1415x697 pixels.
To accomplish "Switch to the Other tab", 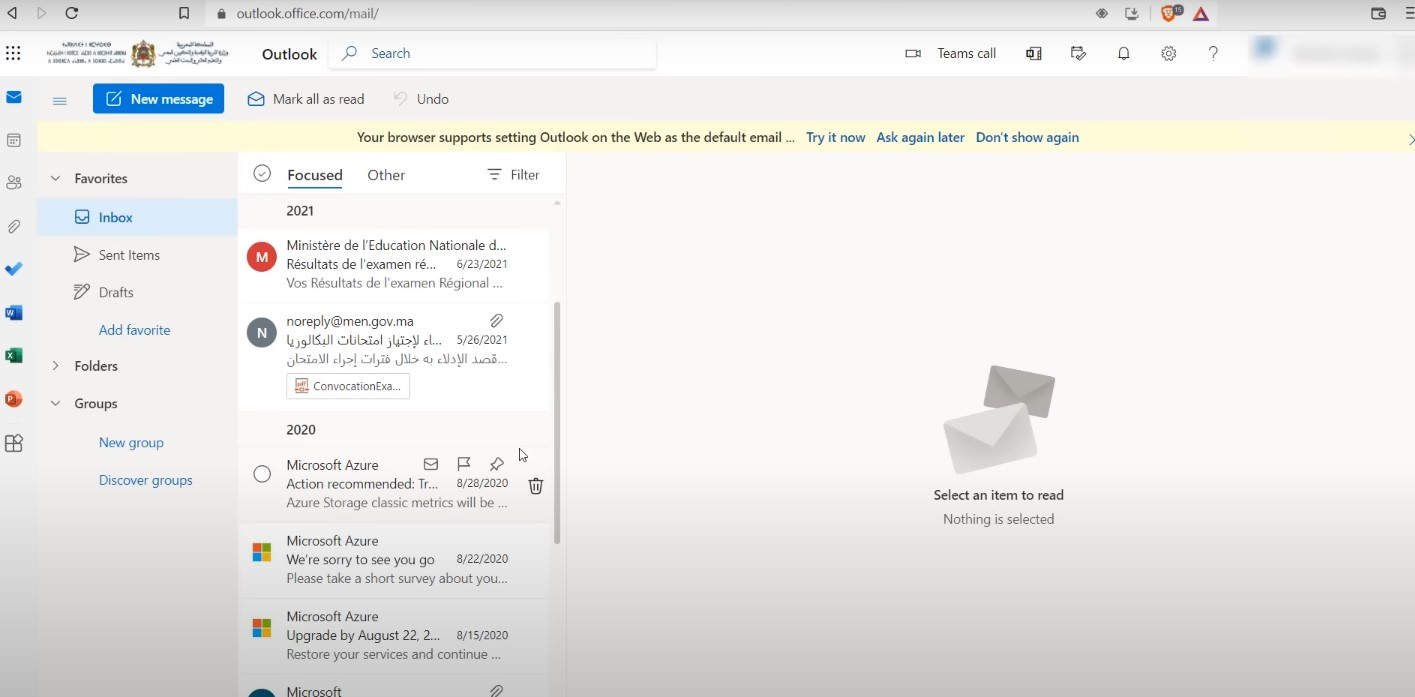I will click(386, 175).
